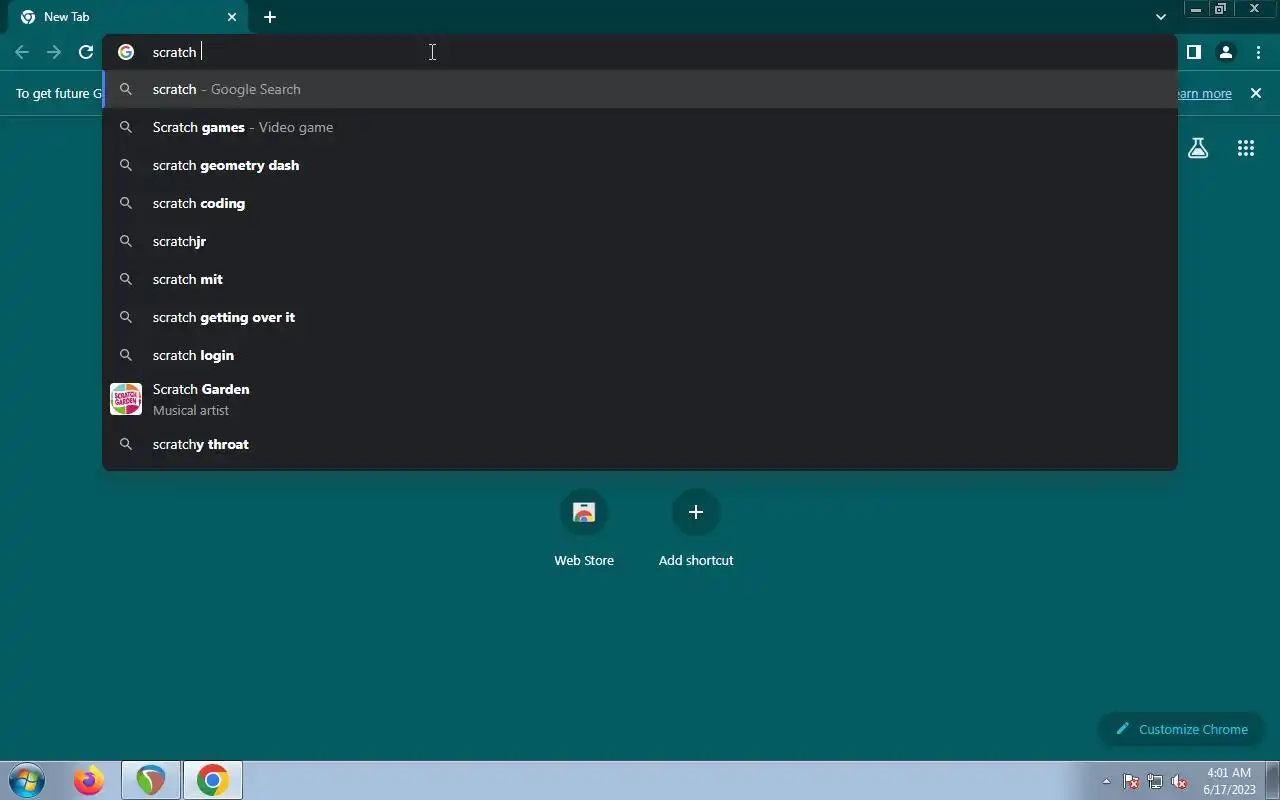
Task: Show hidden system tray icons
Action: tap(1106, 781)
